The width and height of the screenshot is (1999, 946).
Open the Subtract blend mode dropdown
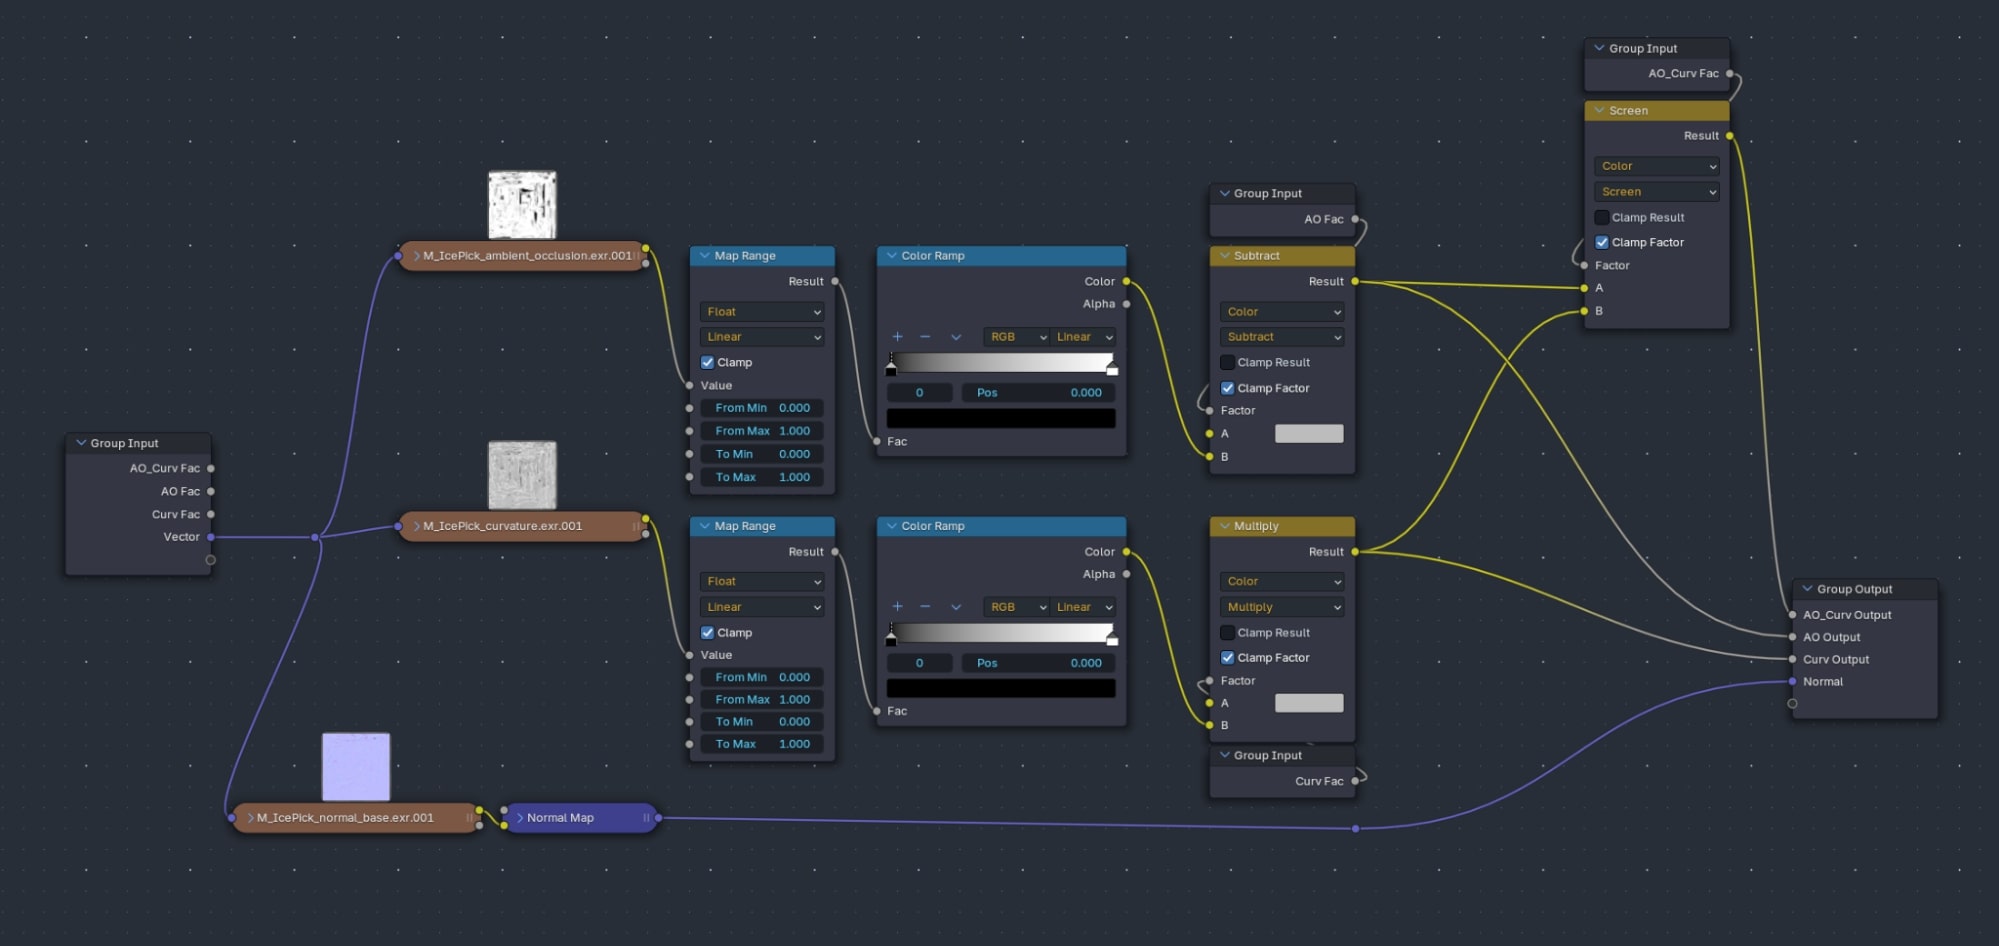point(1281,337)
